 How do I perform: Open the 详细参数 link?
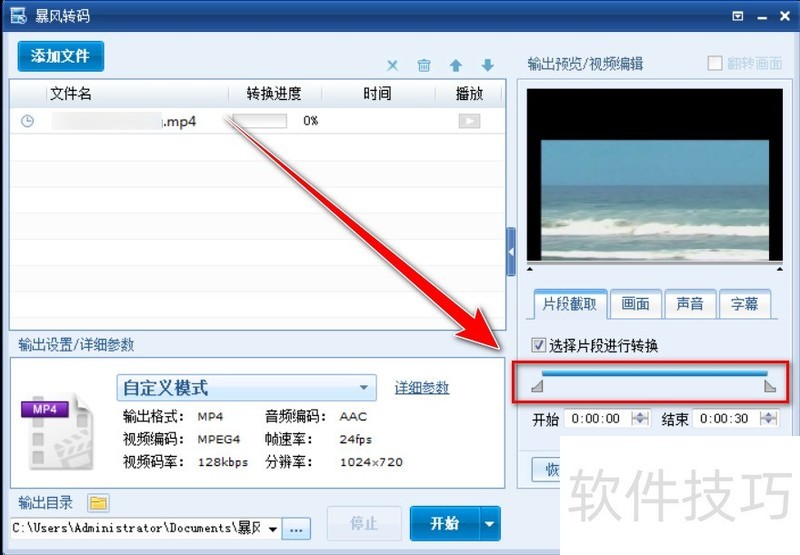point(422,388)
